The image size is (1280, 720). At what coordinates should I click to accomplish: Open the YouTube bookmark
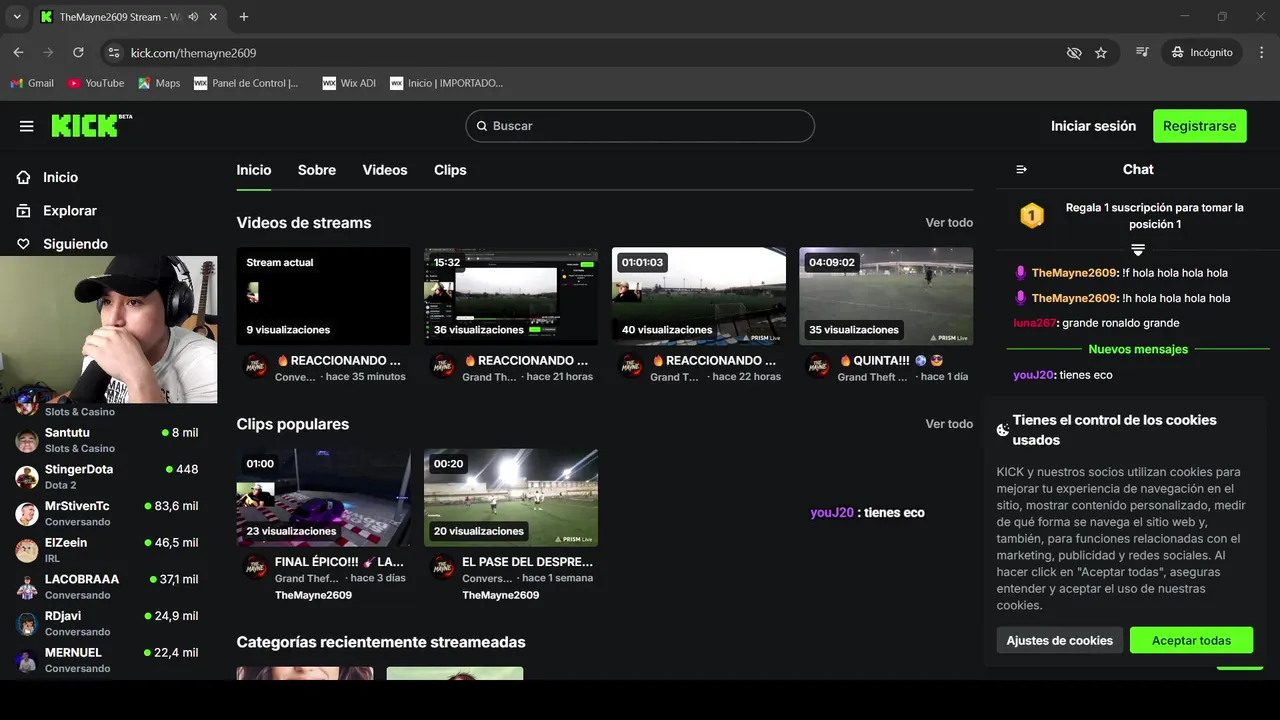[x=96, y=83]
